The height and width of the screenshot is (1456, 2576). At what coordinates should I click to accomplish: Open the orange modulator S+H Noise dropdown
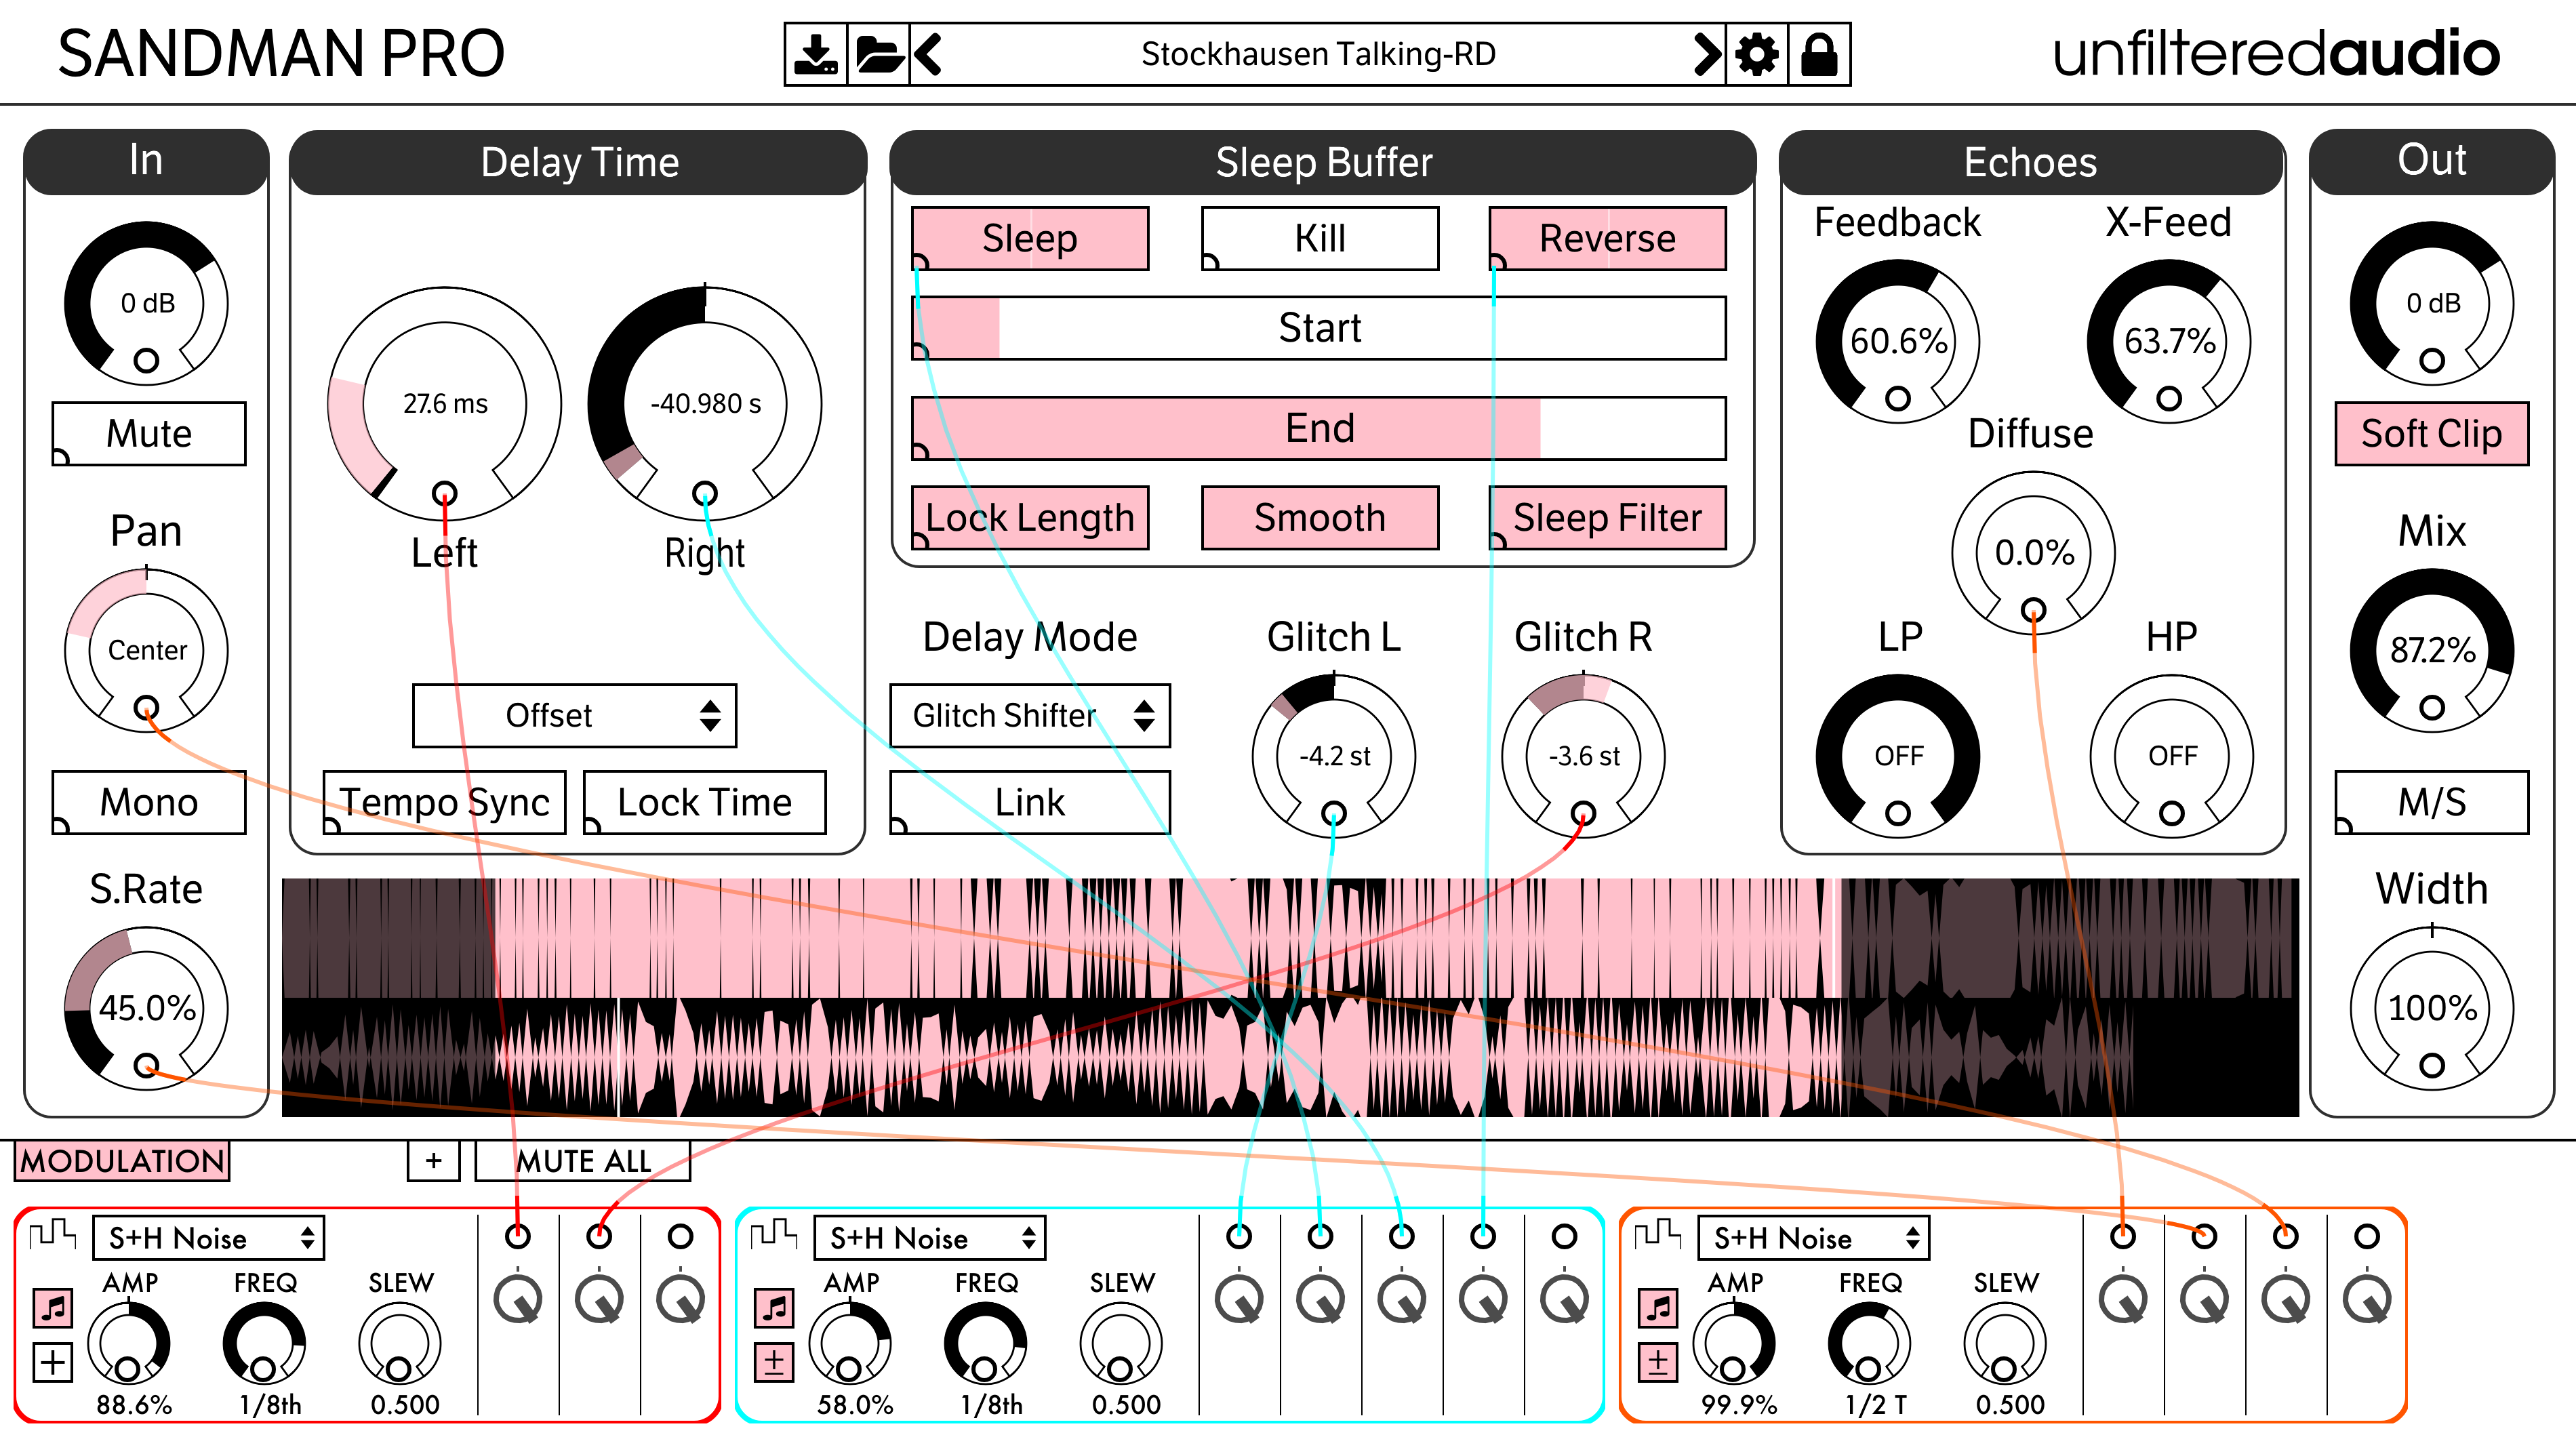[1814, 1238]
